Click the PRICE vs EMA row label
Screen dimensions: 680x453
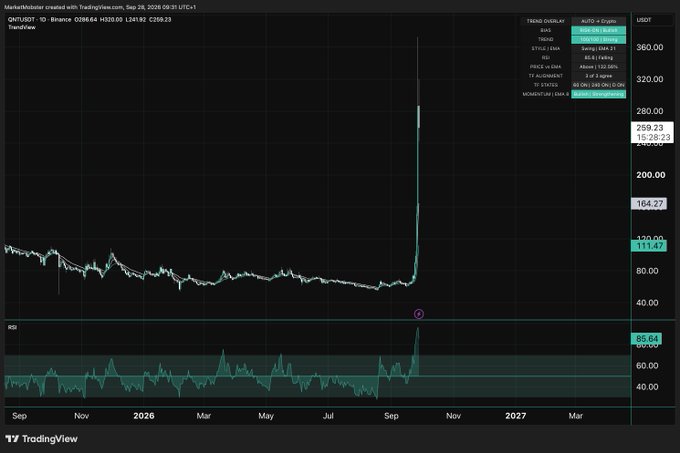546,67
